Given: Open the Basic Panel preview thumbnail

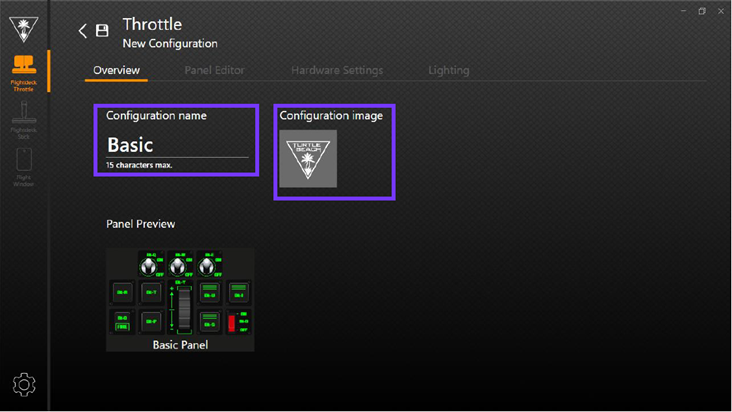Looking at the screenshot, I should [180, 300].
